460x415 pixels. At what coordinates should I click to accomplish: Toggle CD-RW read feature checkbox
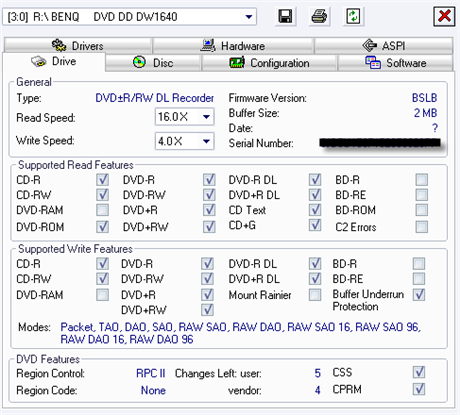click(x=102, y=195)
